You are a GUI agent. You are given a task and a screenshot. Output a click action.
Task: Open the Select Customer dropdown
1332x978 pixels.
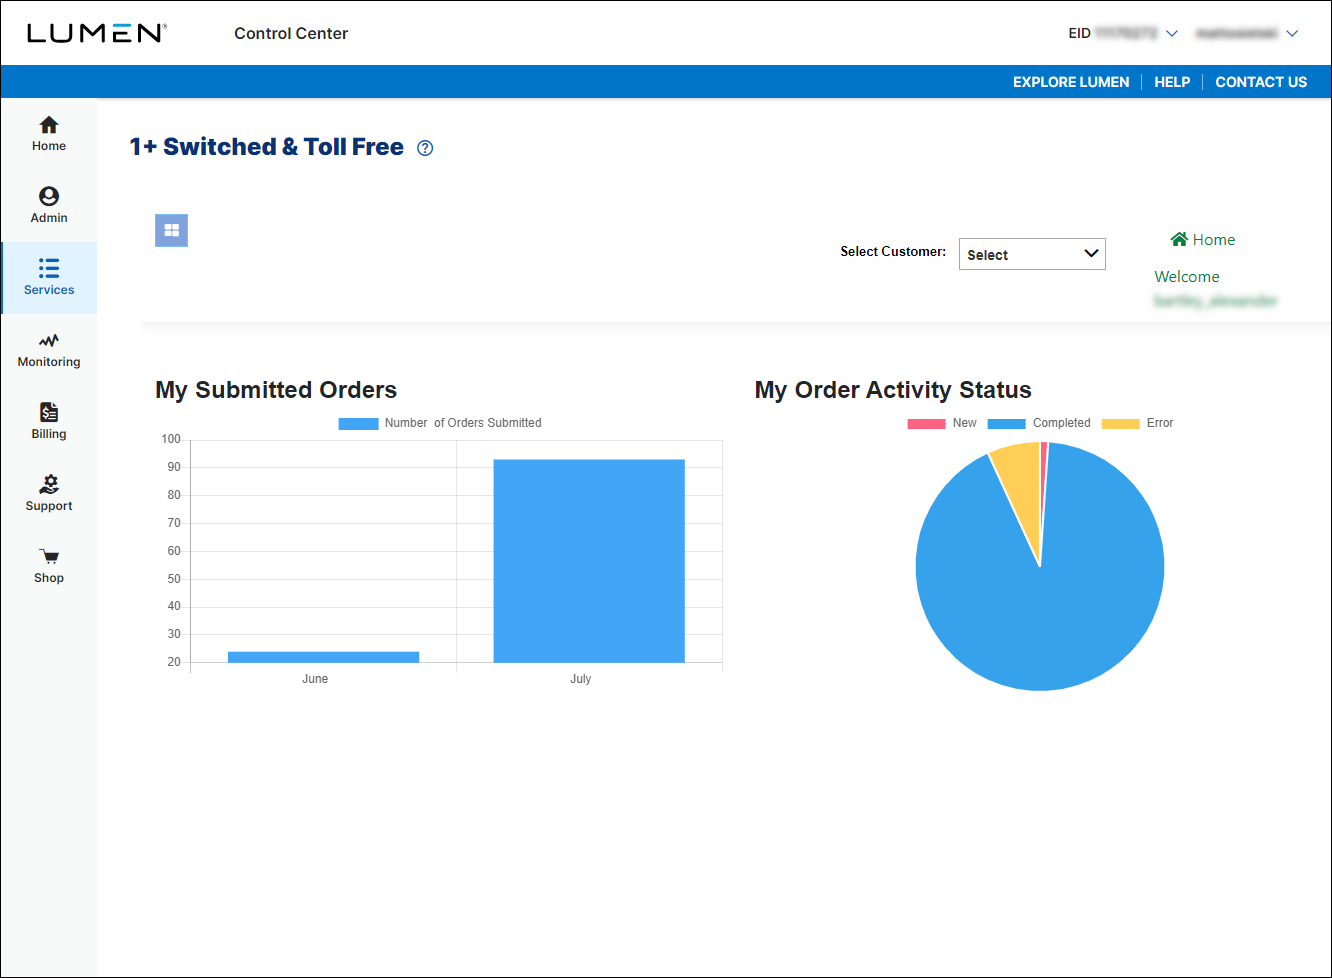(1031, 255)
